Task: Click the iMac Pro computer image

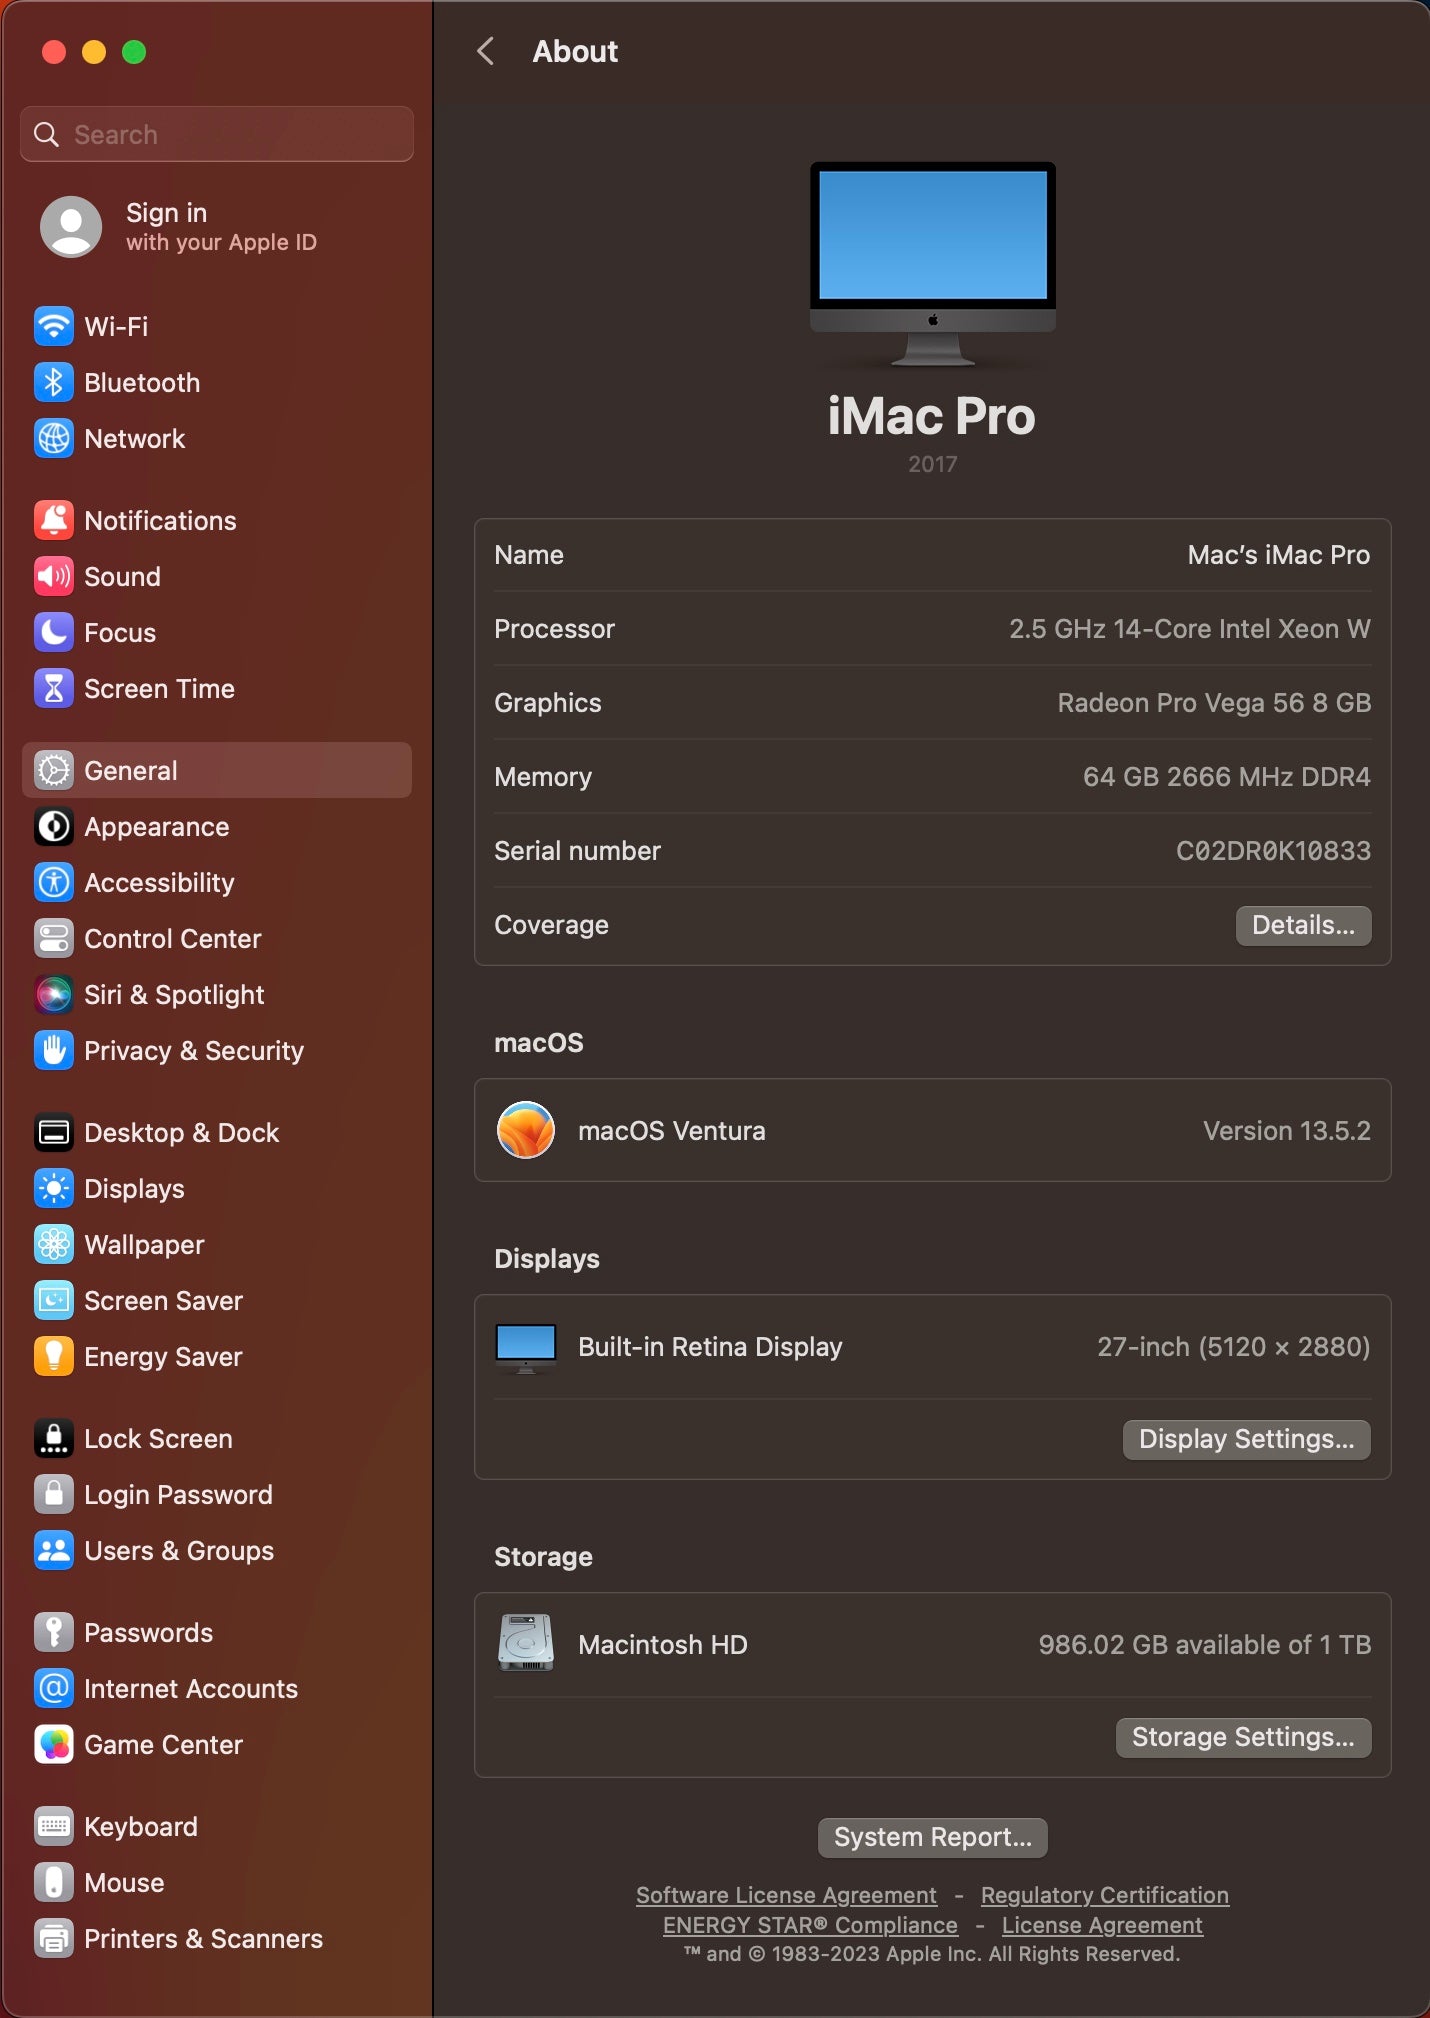Action: [x=932, y=264]
